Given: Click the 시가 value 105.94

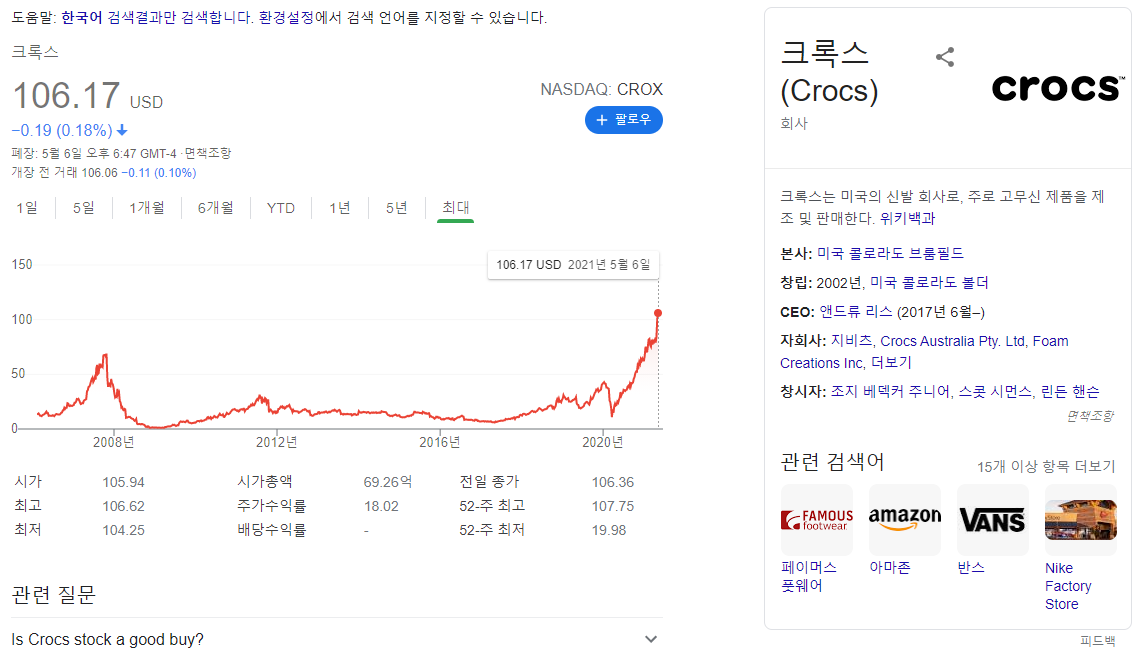Looking at the screenshot, I should click(x=123, y=482).
